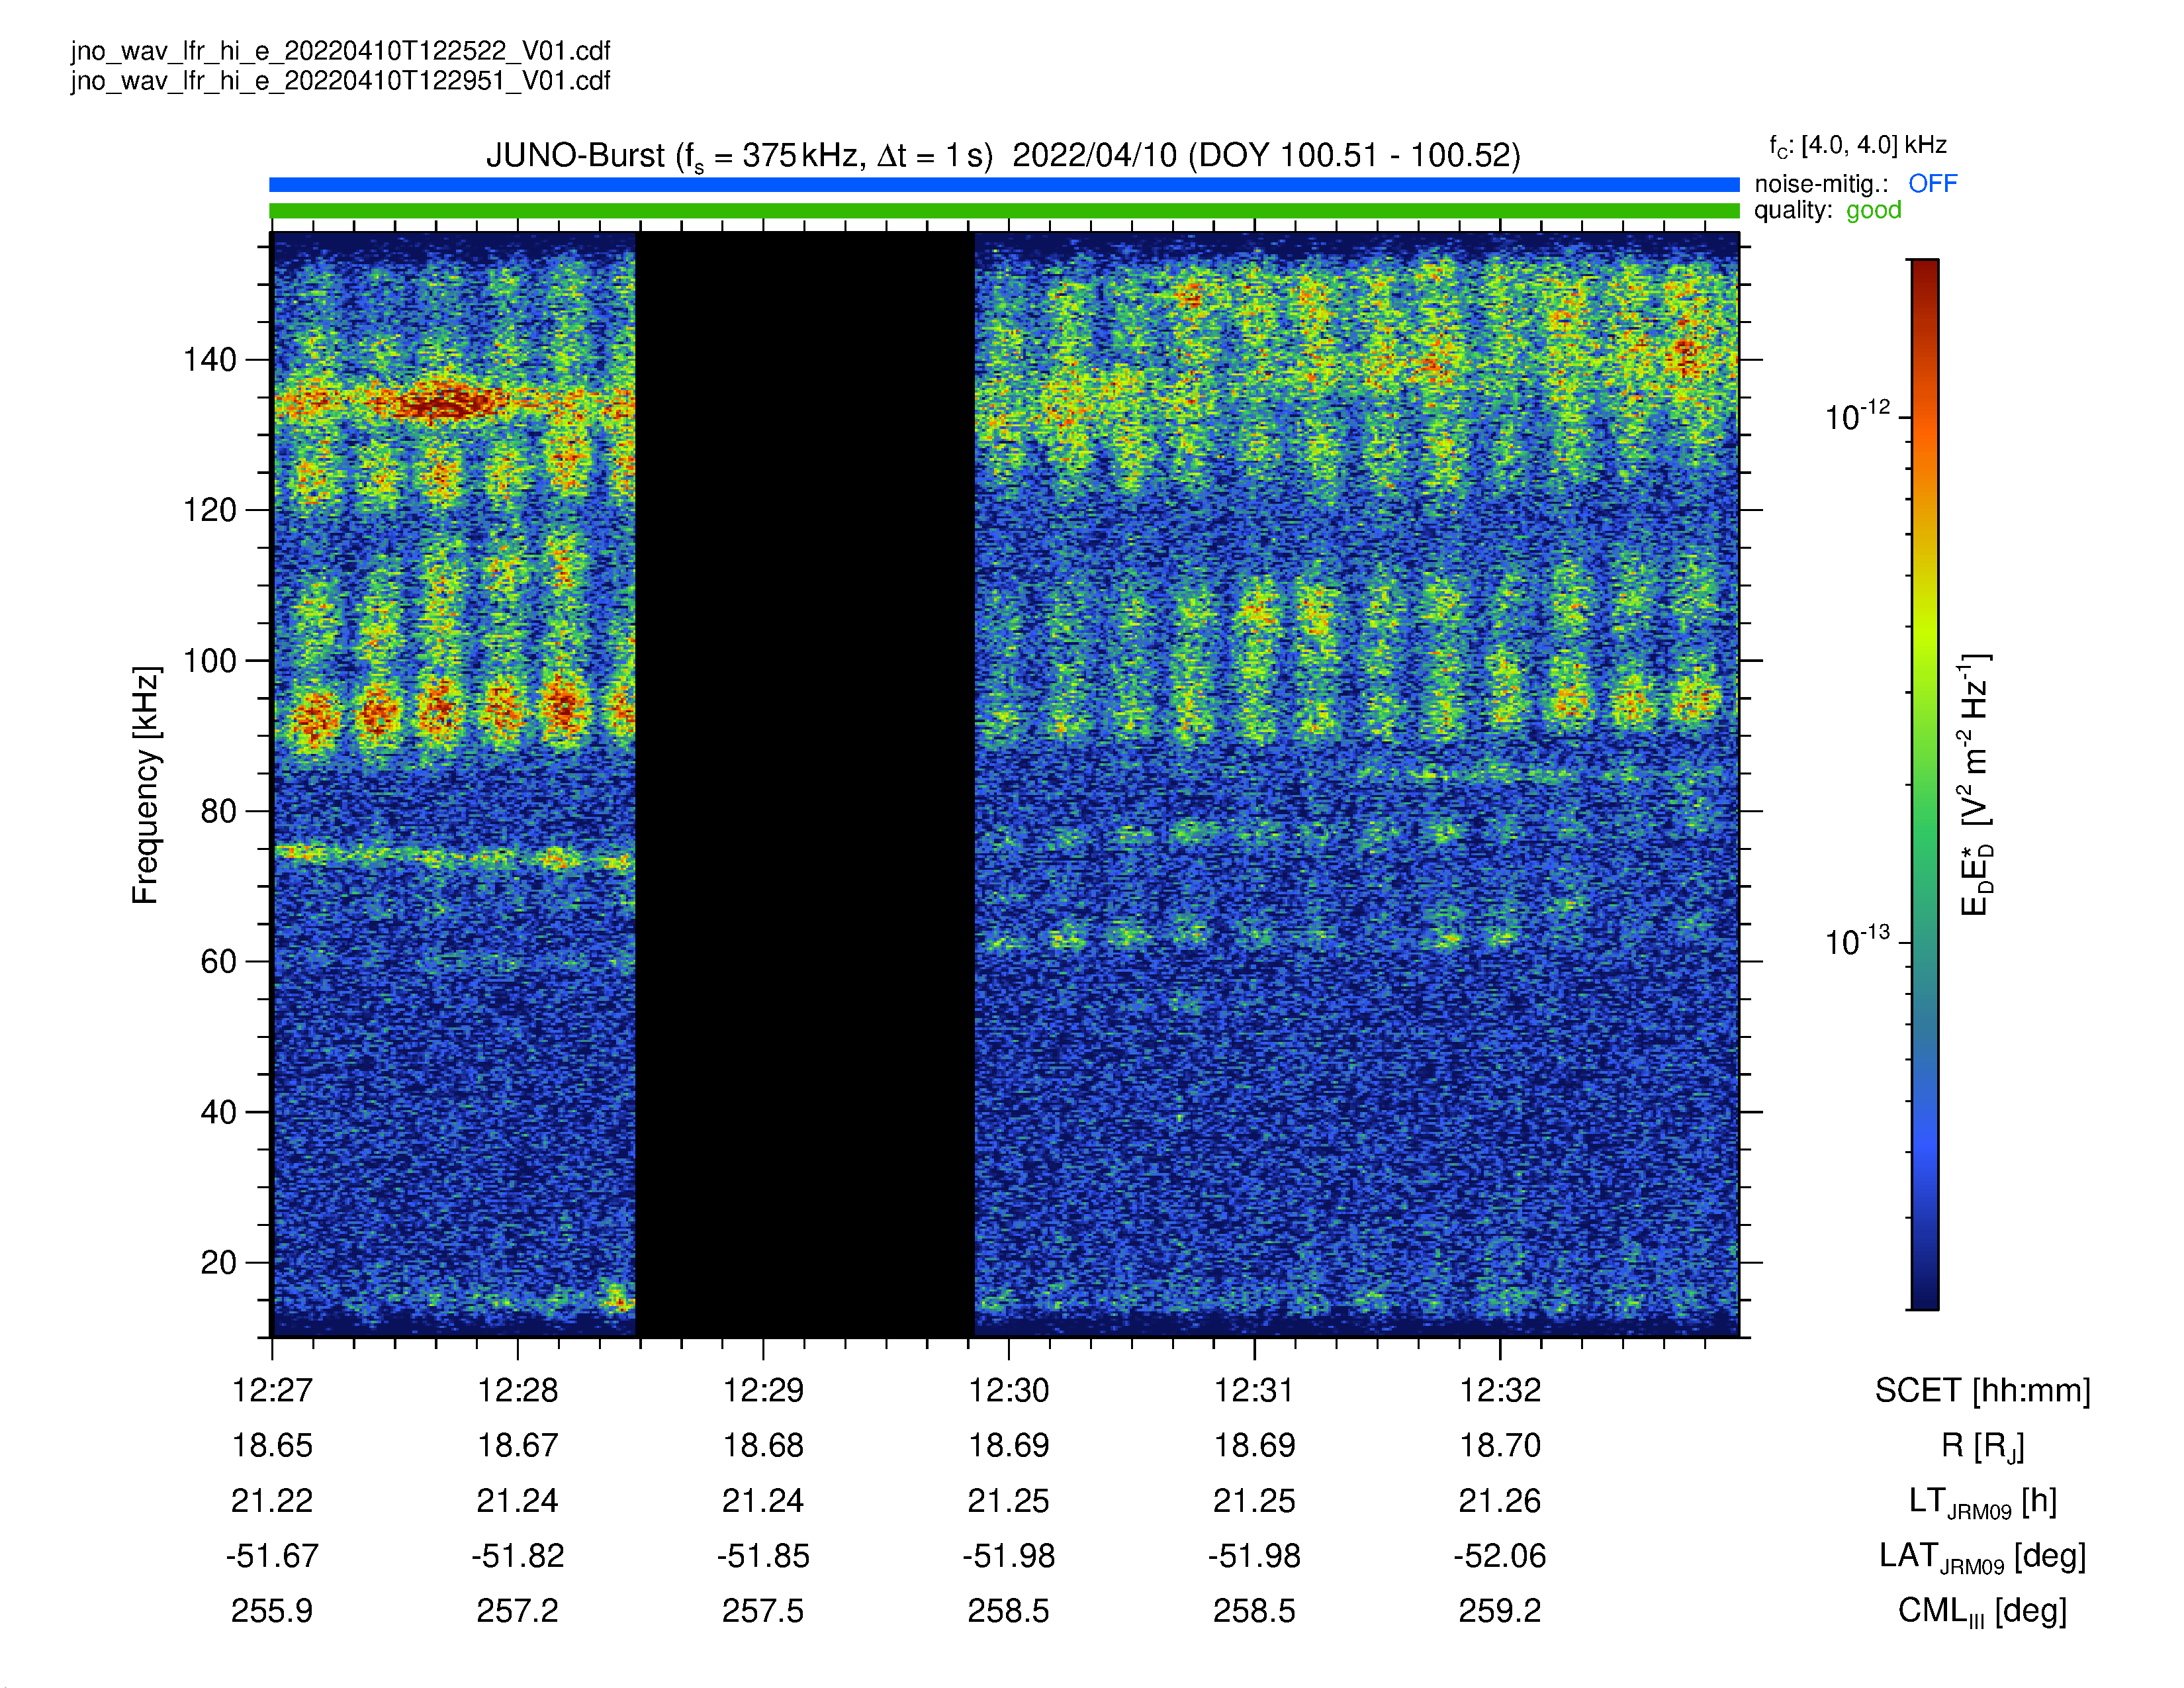
Task: Click the 100 frequency tick label
Action: click(209, 661)
